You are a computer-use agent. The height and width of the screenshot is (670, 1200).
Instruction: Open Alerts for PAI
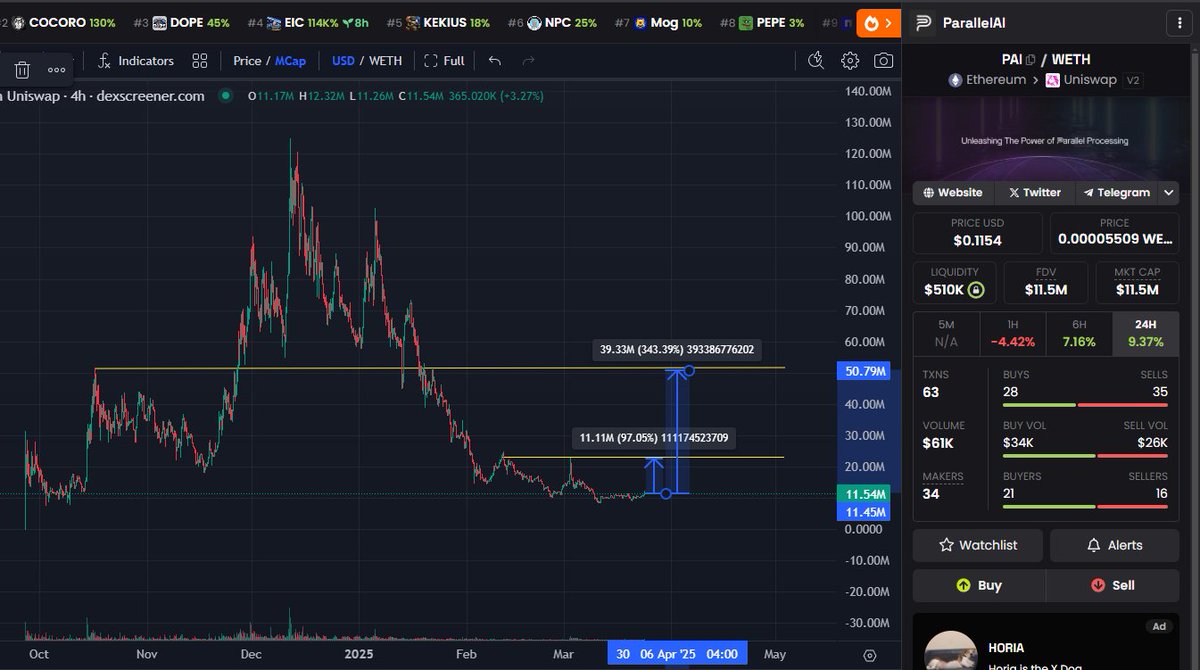tap(1113, 545)
